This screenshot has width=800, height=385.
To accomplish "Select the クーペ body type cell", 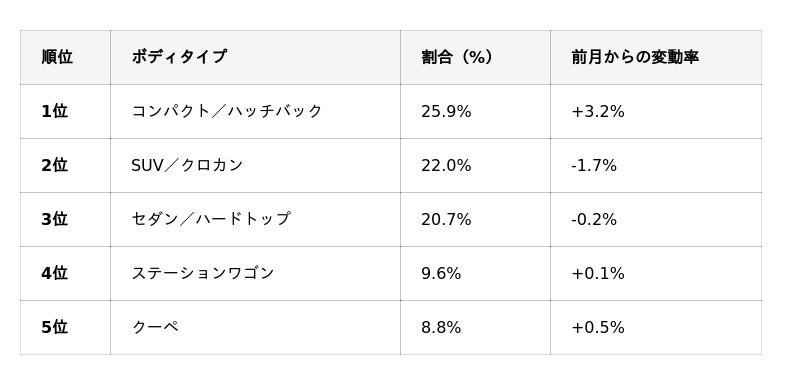I will coord(255,327).
